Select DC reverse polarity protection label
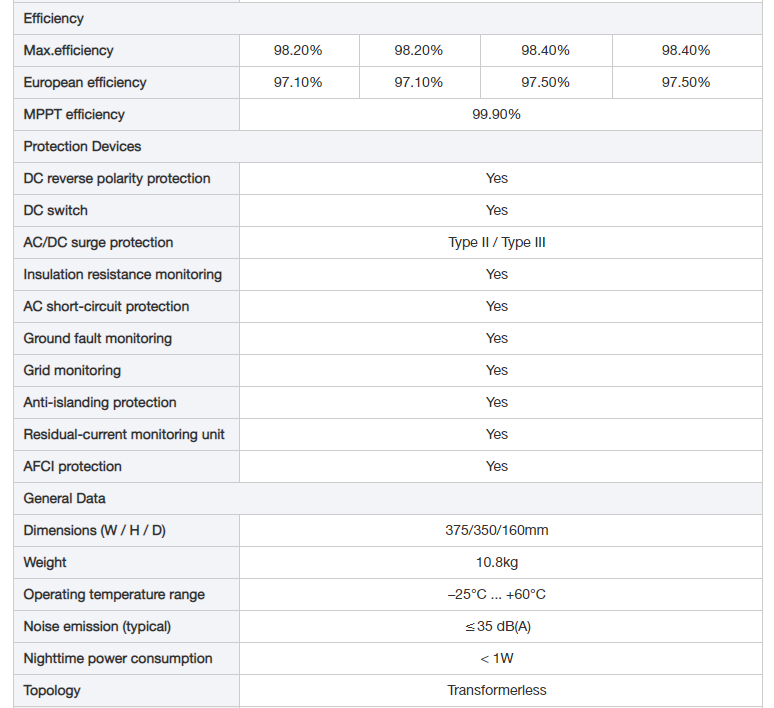Image resolution: width=774 pixels, height=708 pixels. tap(116, 179)
